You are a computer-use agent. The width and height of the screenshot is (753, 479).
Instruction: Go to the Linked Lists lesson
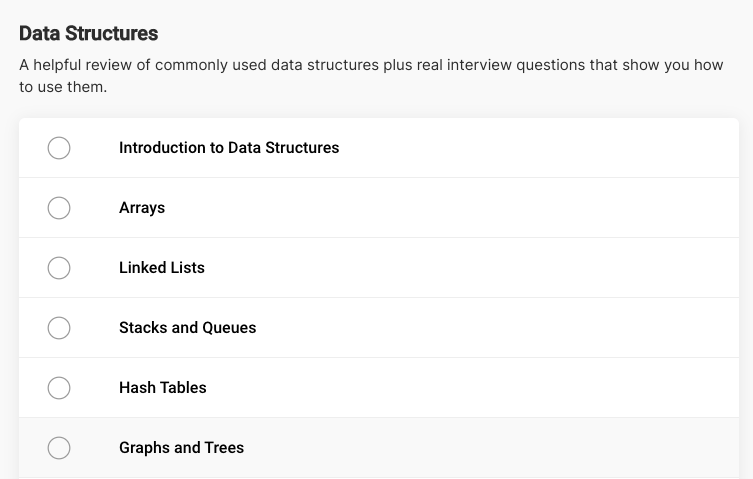click(x=162, y=268)
